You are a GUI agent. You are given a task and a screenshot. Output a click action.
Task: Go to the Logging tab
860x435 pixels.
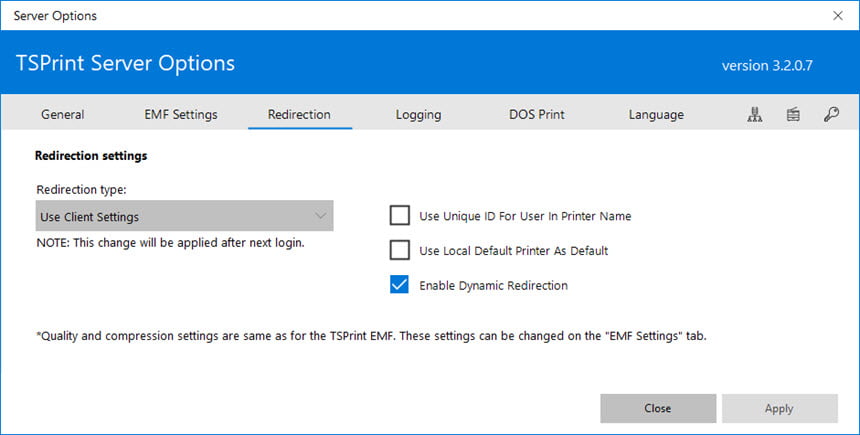coord(418,114)
